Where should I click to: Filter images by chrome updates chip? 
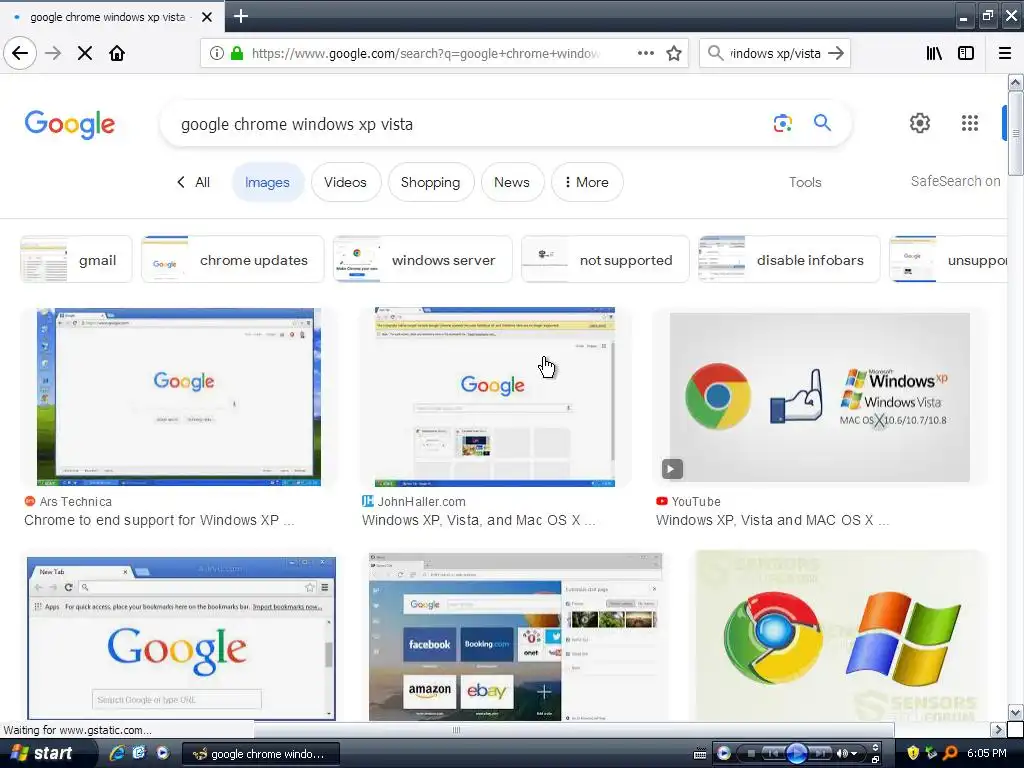pyautogui.click(x=232, y=260)
